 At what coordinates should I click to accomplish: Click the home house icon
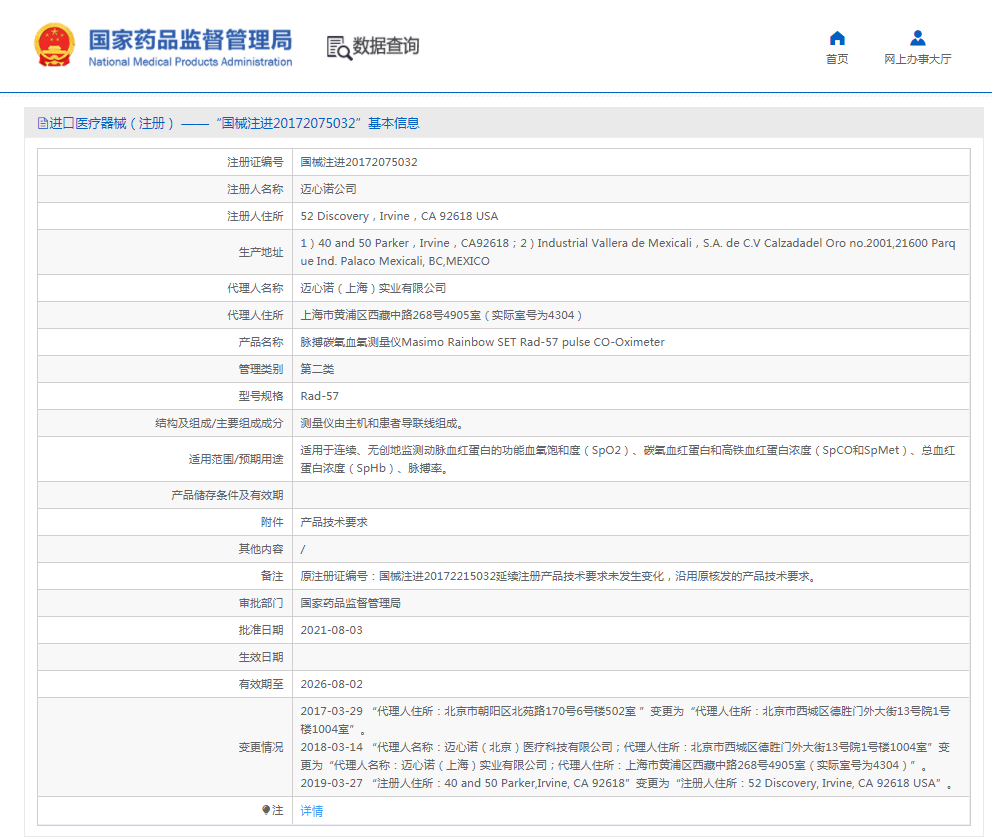(837, 38)
